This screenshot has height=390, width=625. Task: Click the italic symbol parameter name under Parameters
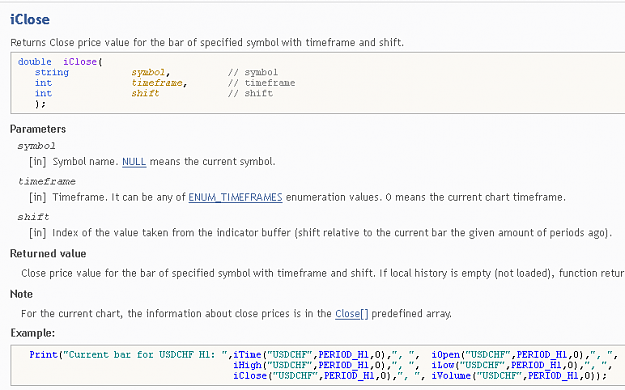36,146
